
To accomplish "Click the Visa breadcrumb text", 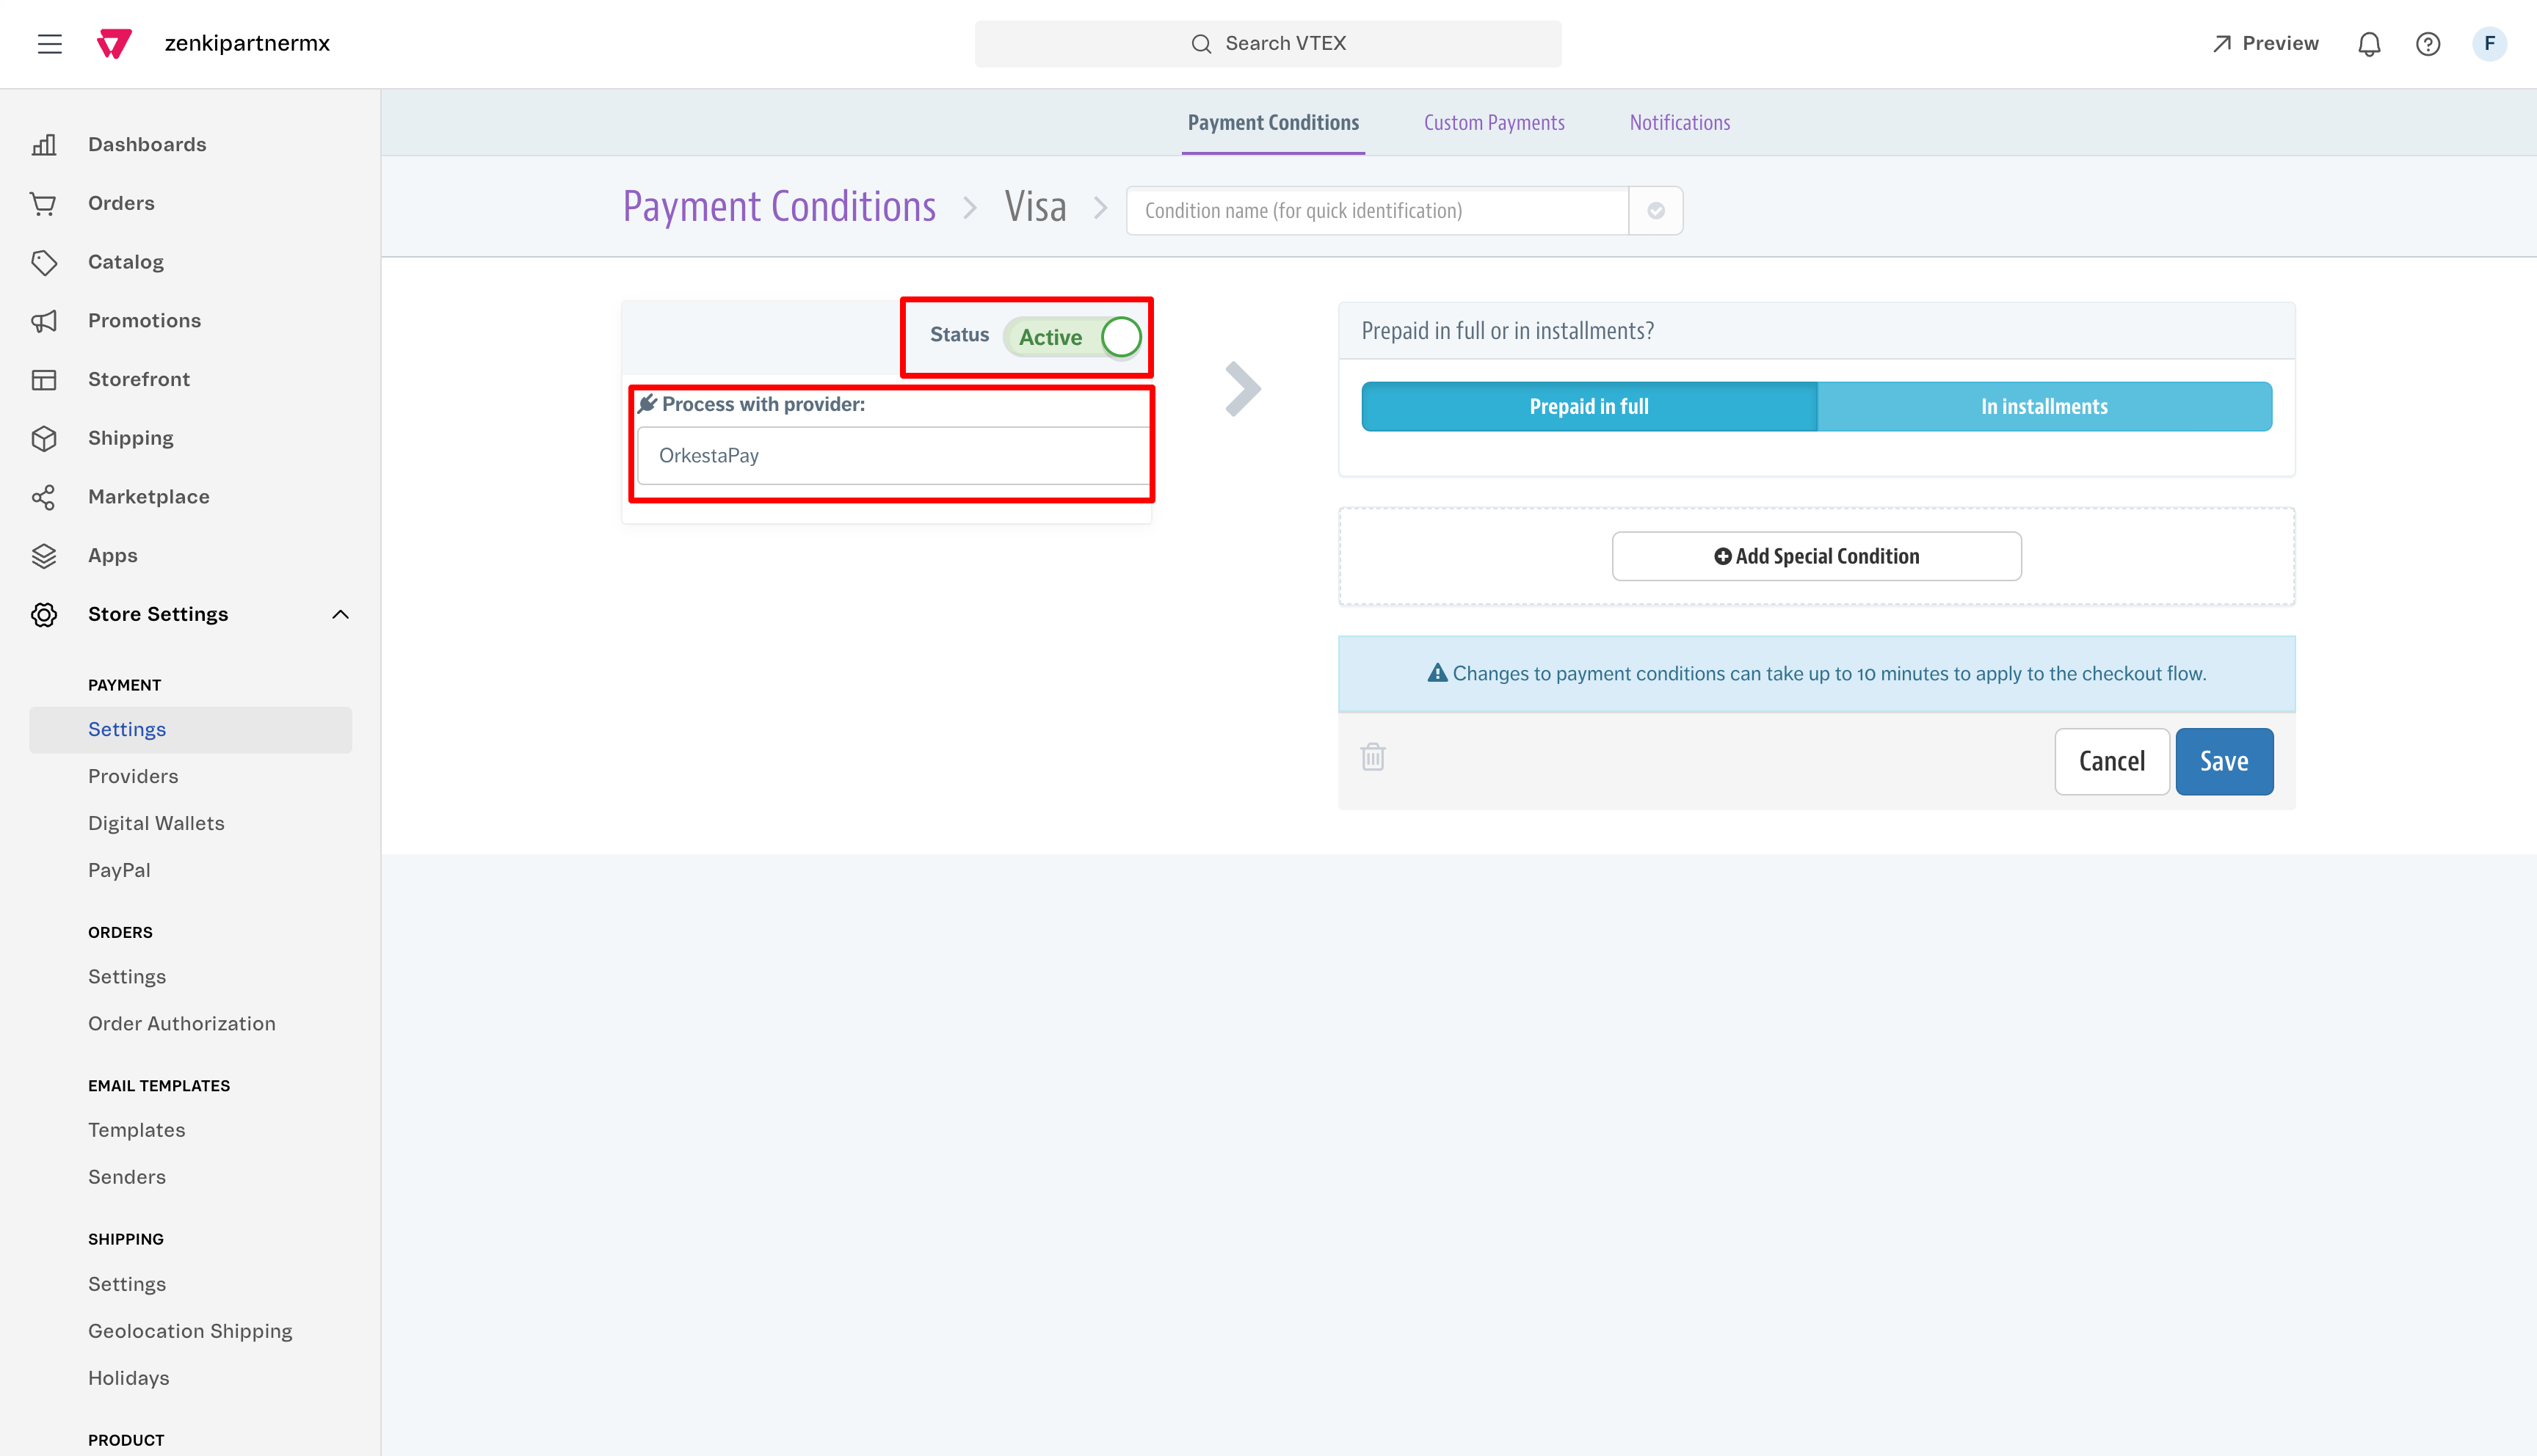I will [x=1035, y=207].
